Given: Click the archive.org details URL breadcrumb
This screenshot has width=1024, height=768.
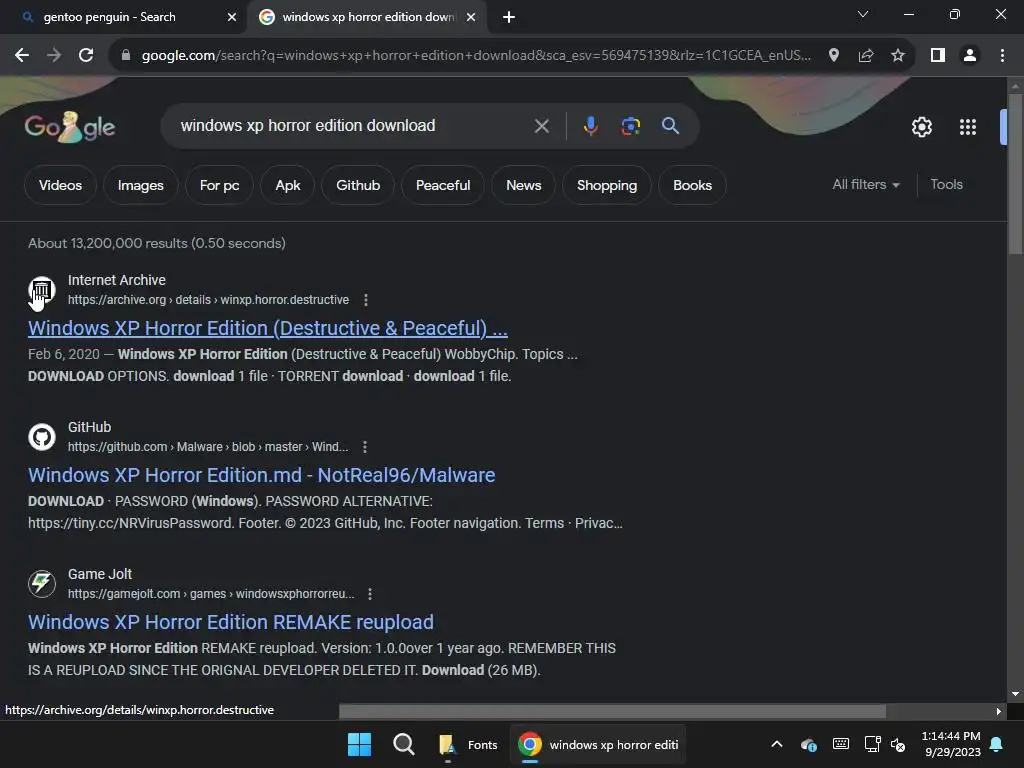Looking at the screenshot, I should click(208, 300).
